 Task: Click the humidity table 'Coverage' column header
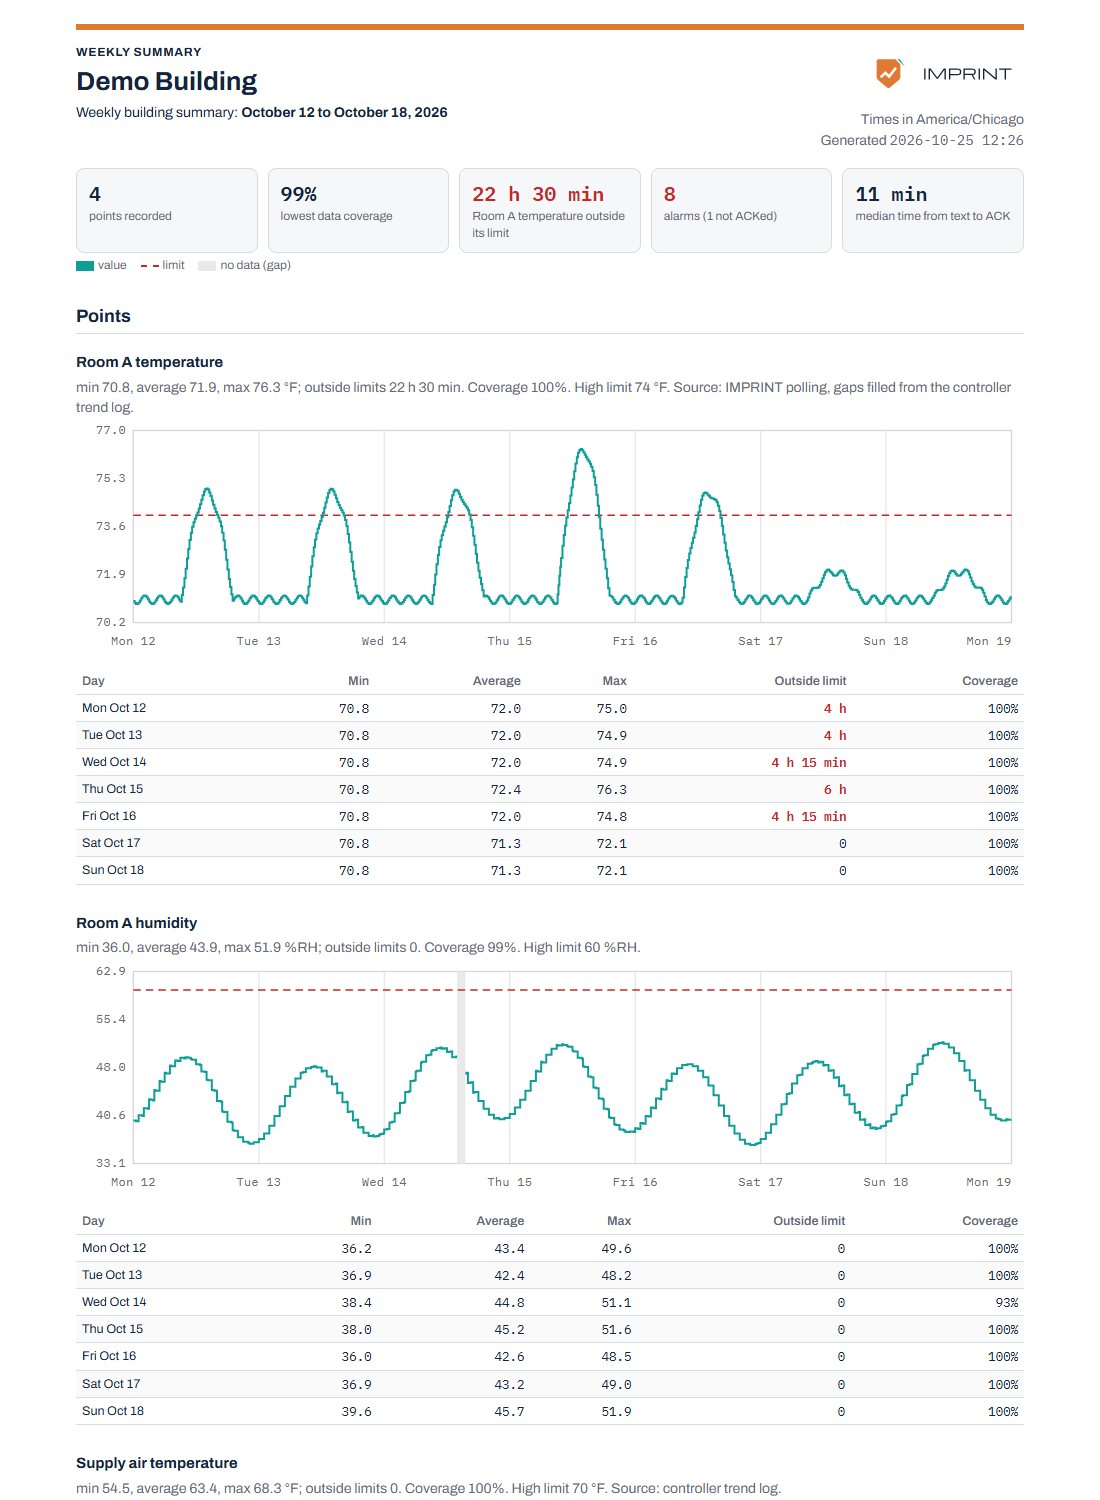tap(990, 1221)
